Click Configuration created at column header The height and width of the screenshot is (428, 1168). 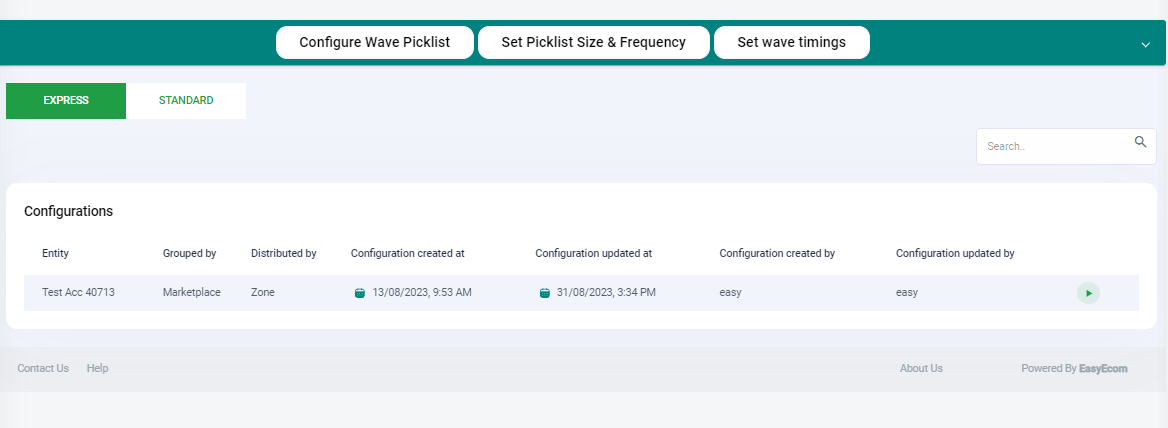pos(407,253)
